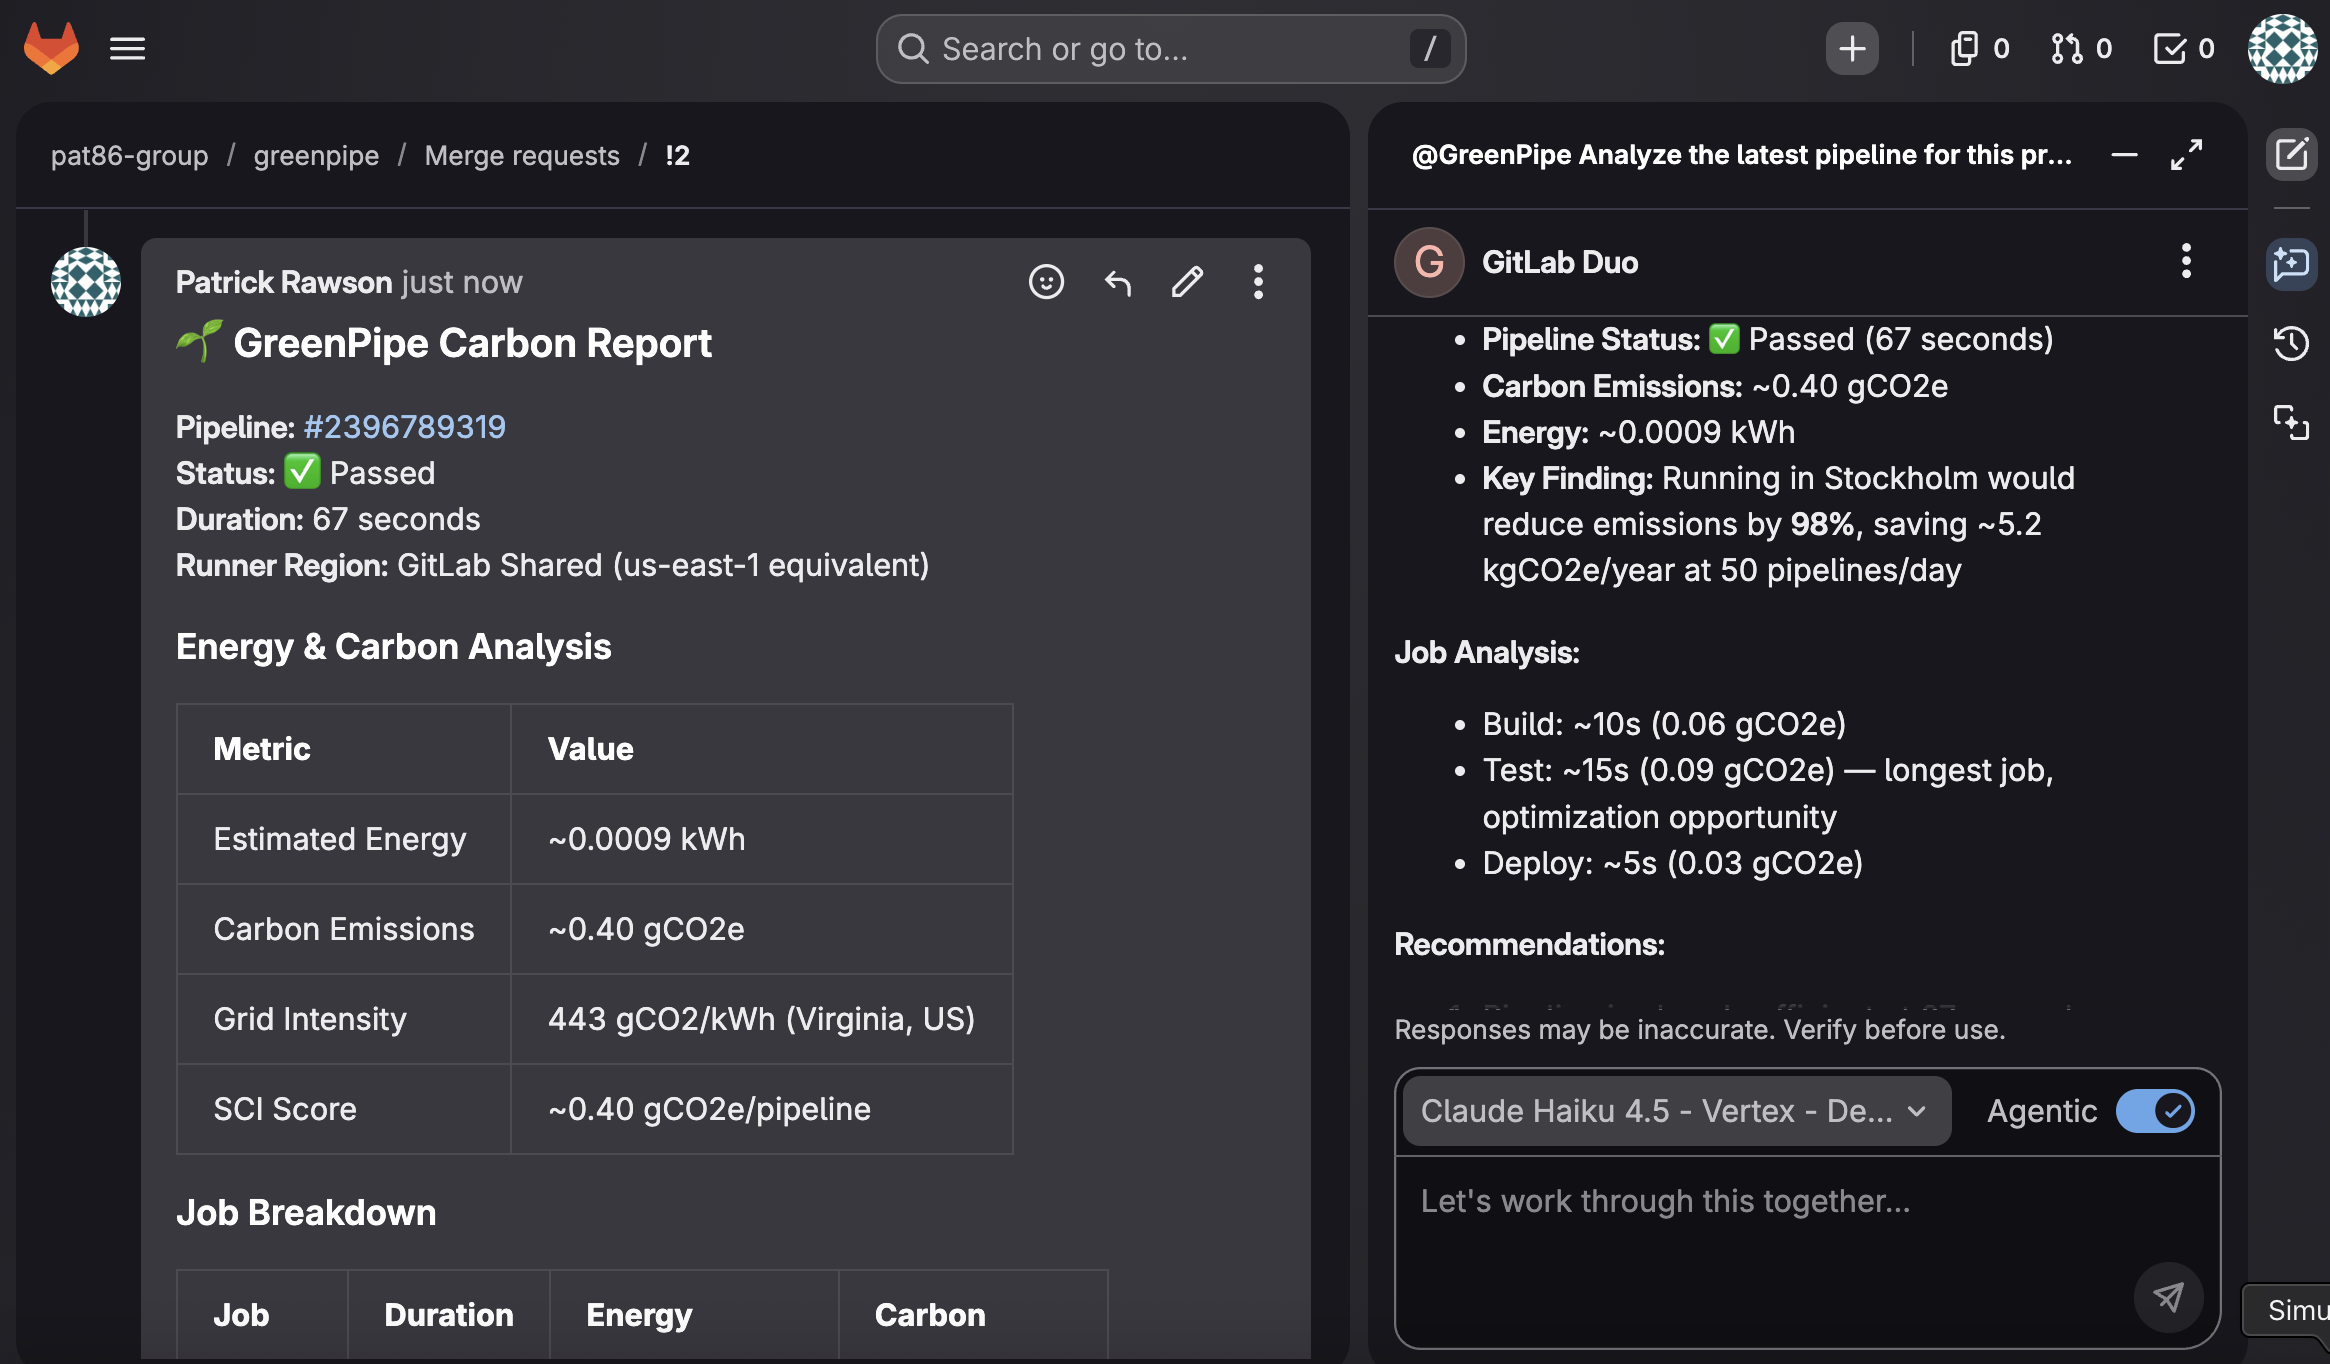The height and width of the screenshot is (1364, 2330).
Task: Open GitLab Duo's three-dot options menu
Action: pos(2186,262)
